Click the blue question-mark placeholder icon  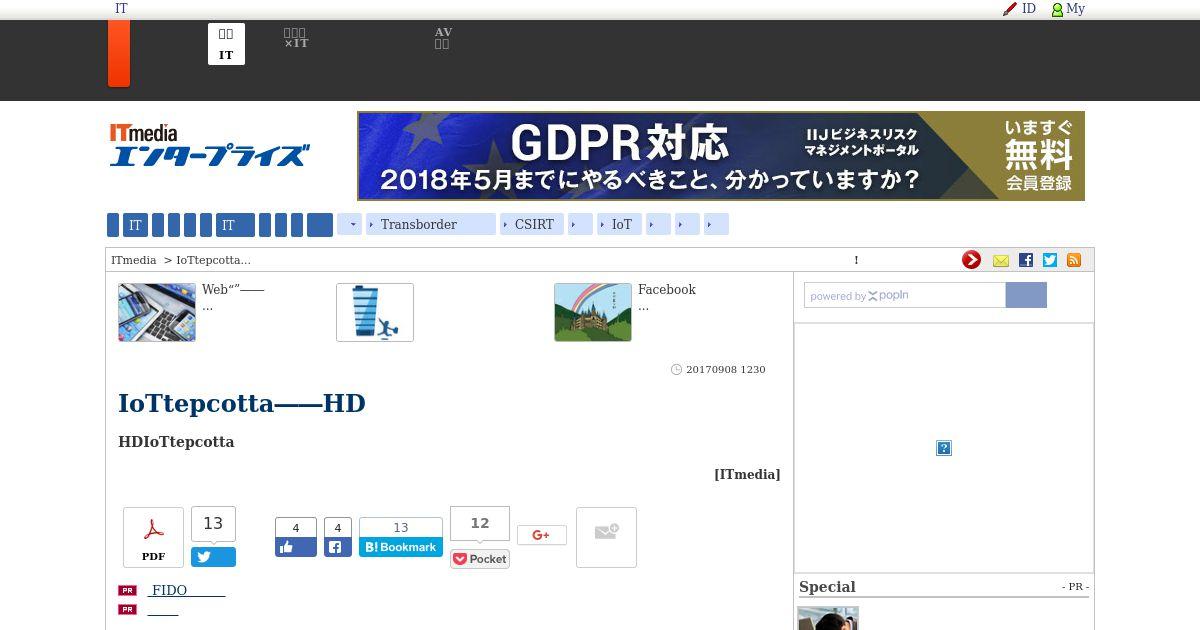tap(944, 448)
